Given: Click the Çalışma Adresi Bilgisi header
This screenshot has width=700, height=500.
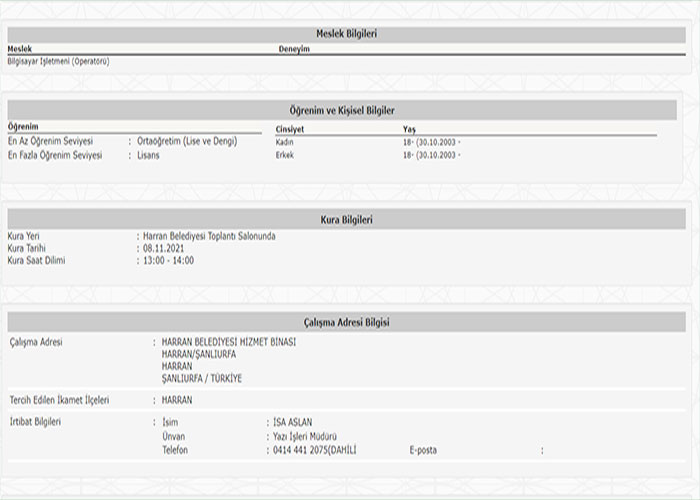Looking at the screenshot, I should [346, 322].
